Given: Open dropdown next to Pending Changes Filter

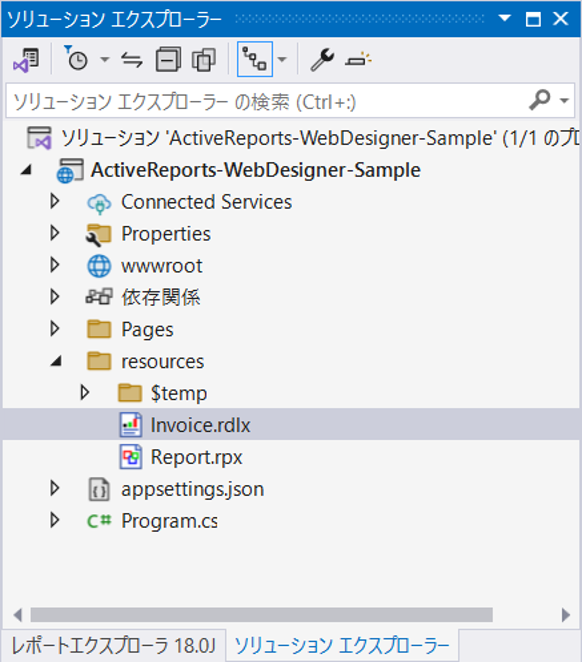Looking at the screenshot, I should pos(105,60).
